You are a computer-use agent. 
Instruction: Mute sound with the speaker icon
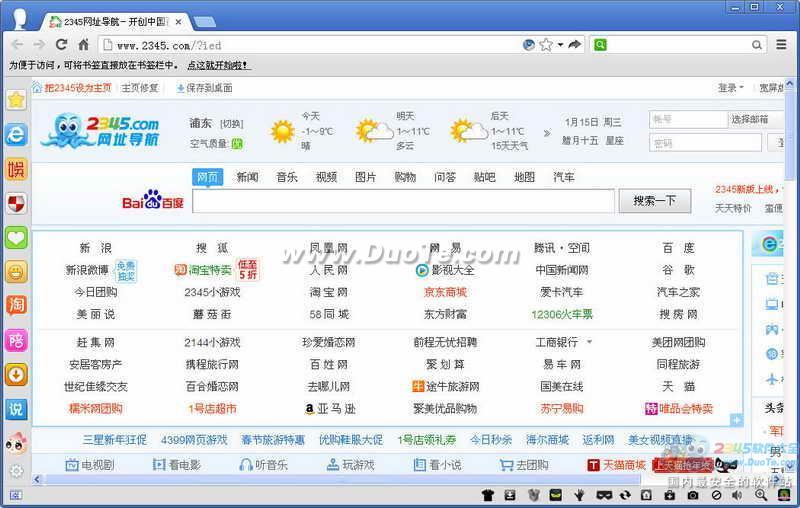click(x=737, y=495)
